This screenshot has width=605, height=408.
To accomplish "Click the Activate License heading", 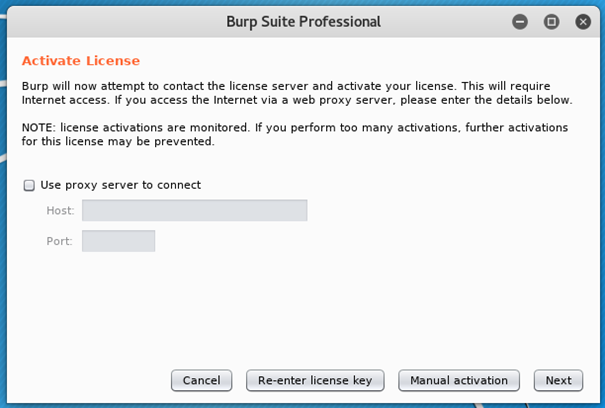I will pyautogui.click(x=81, y=61).
